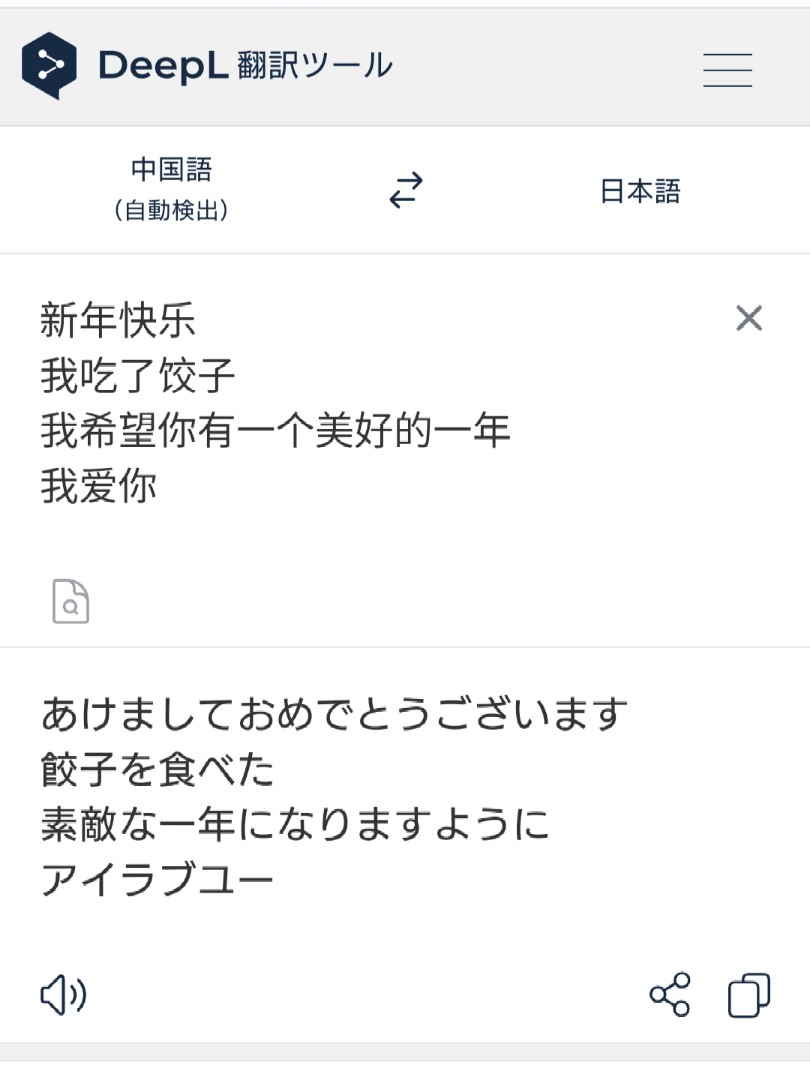Screen dimensions: 810x1080
Task: Play translation audio with speaker icon
Action: coord(63,995)
